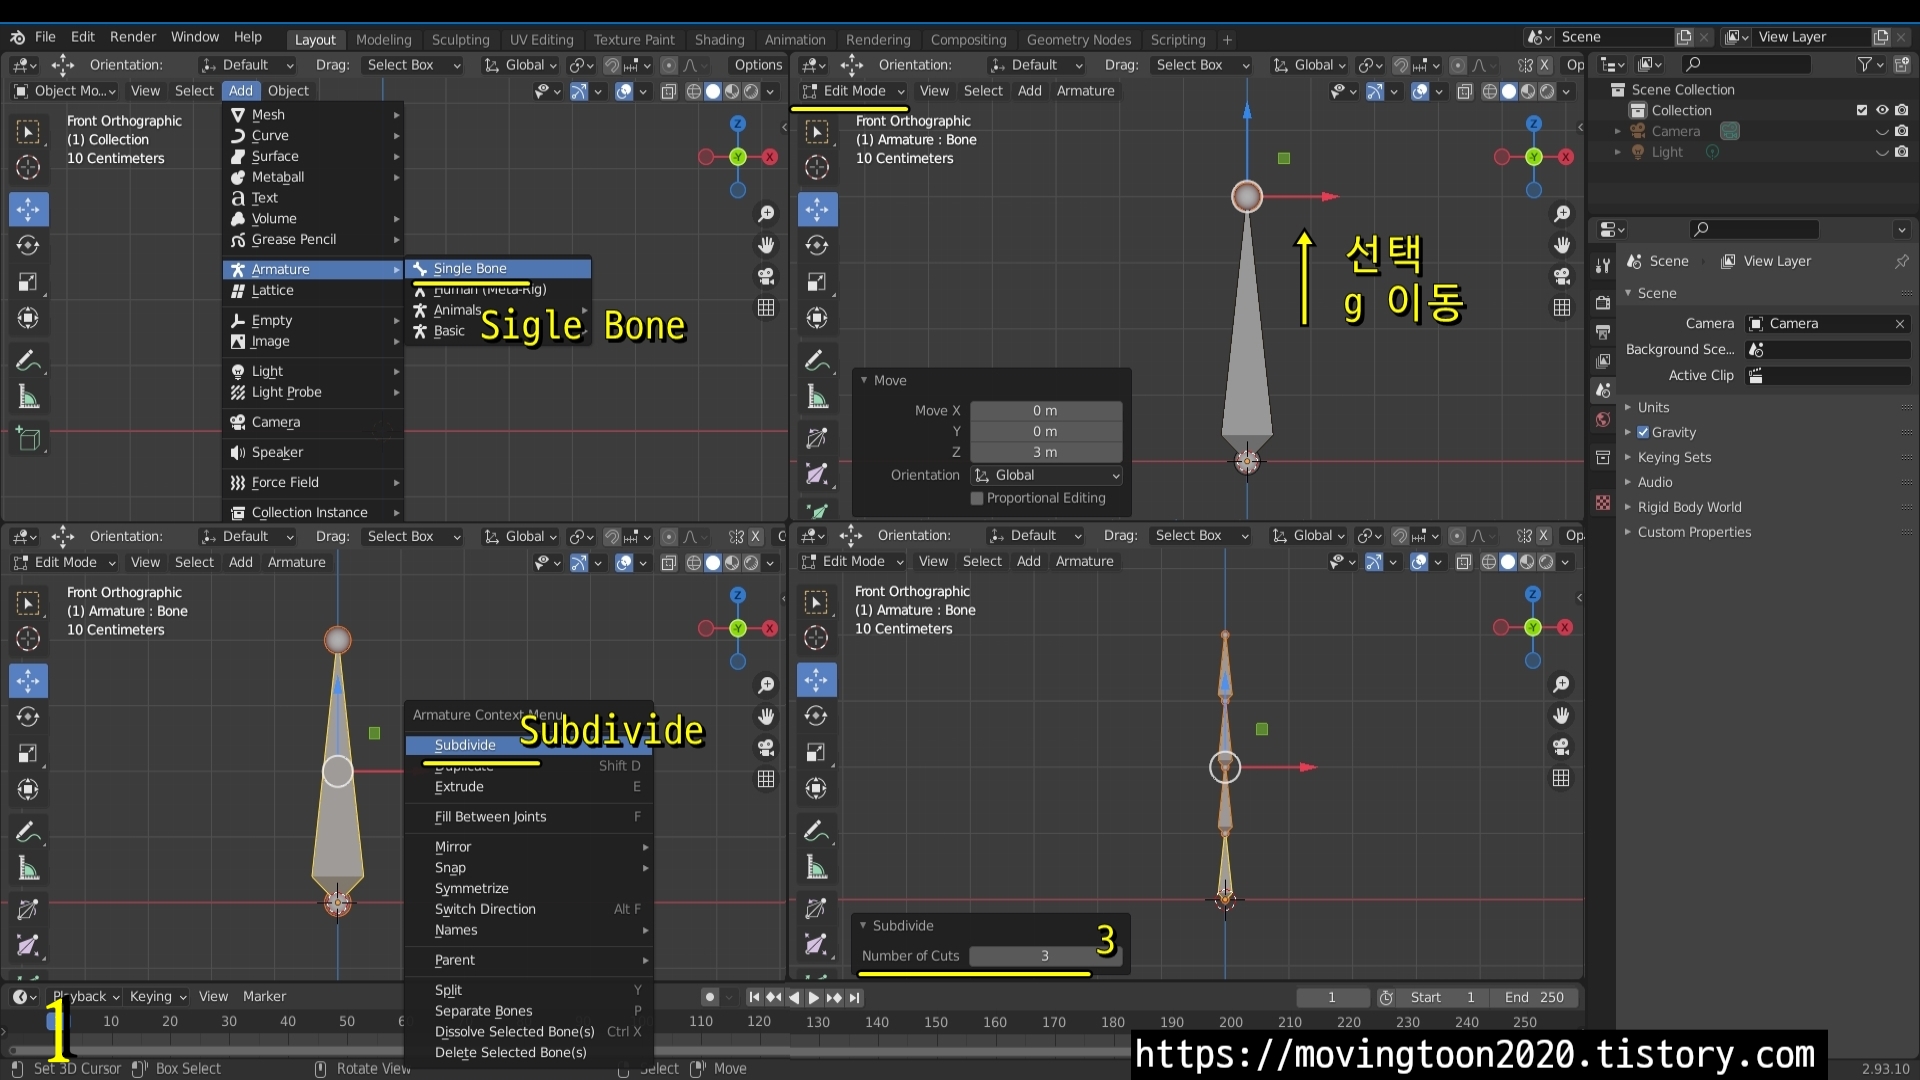This screenshot has height=1080, width=1920.
Task: Toggle Light render camera icon in outliner
Action: pyautogui.click(x=1901, y=152)
